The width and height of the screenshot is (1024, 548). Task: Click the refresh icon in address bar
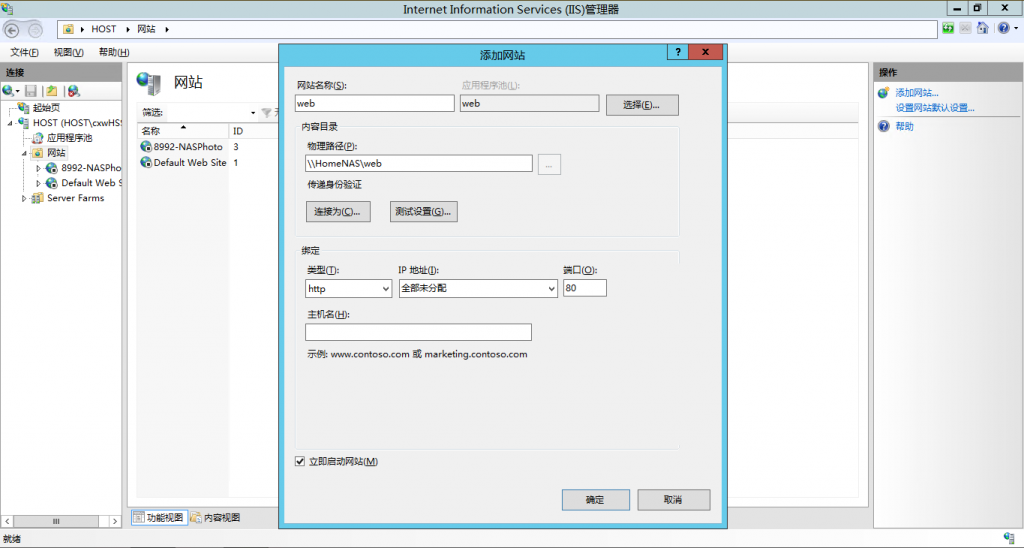948,28
